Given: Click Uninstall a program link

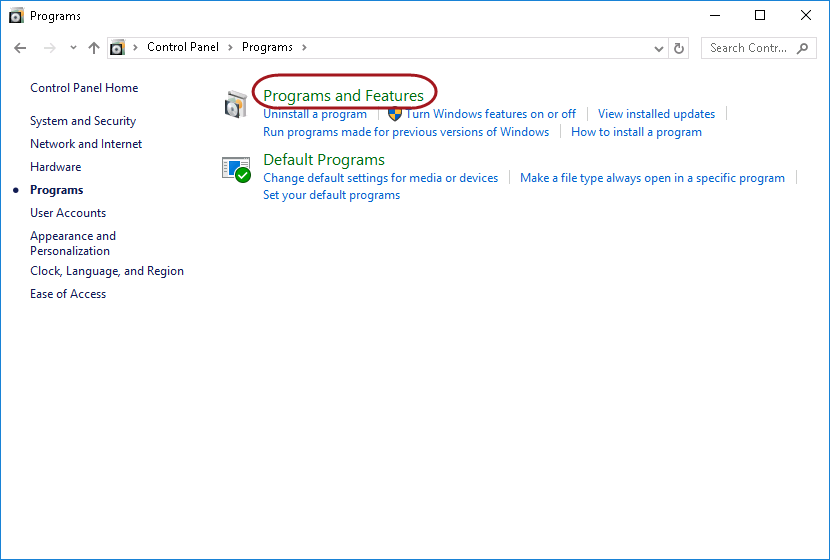Looking at the screenshot, I should tap(315, 114).
